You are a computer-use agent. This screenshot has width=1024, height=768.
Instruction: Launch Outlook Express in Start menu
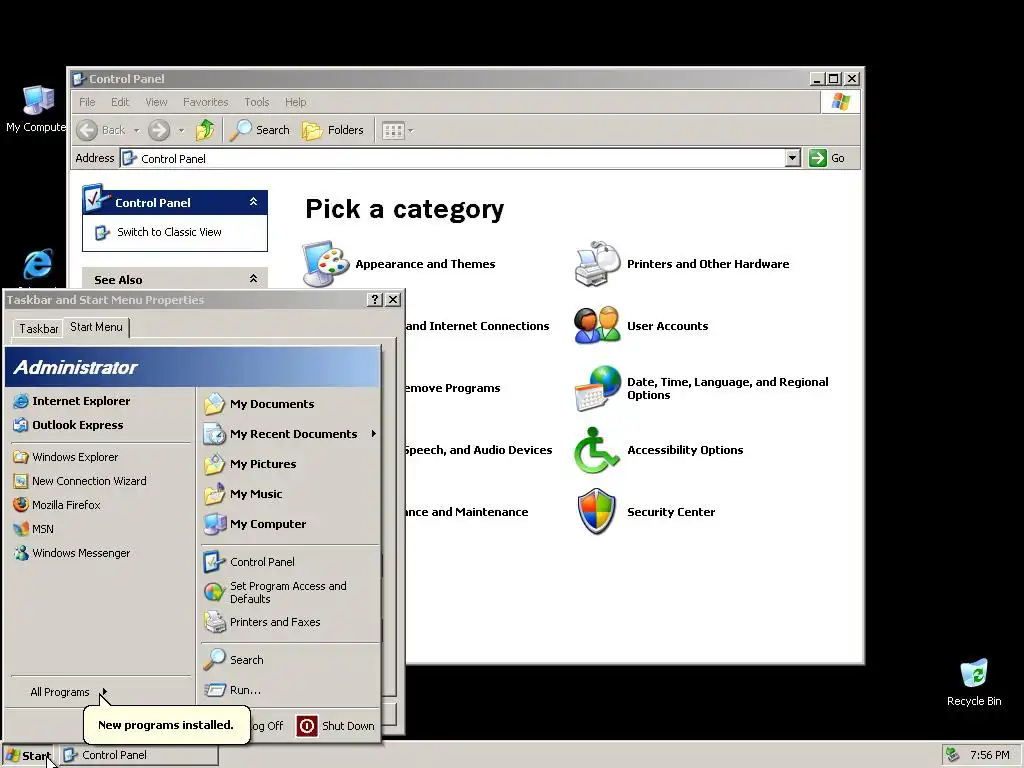[x=69, y=425]
